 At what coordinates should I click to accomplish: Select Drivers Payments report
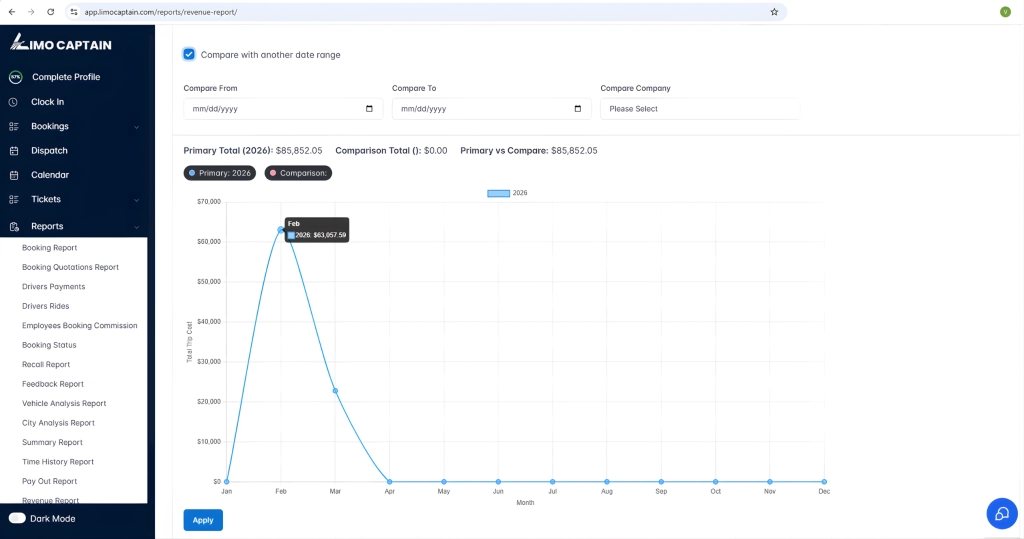coord(54,287)
